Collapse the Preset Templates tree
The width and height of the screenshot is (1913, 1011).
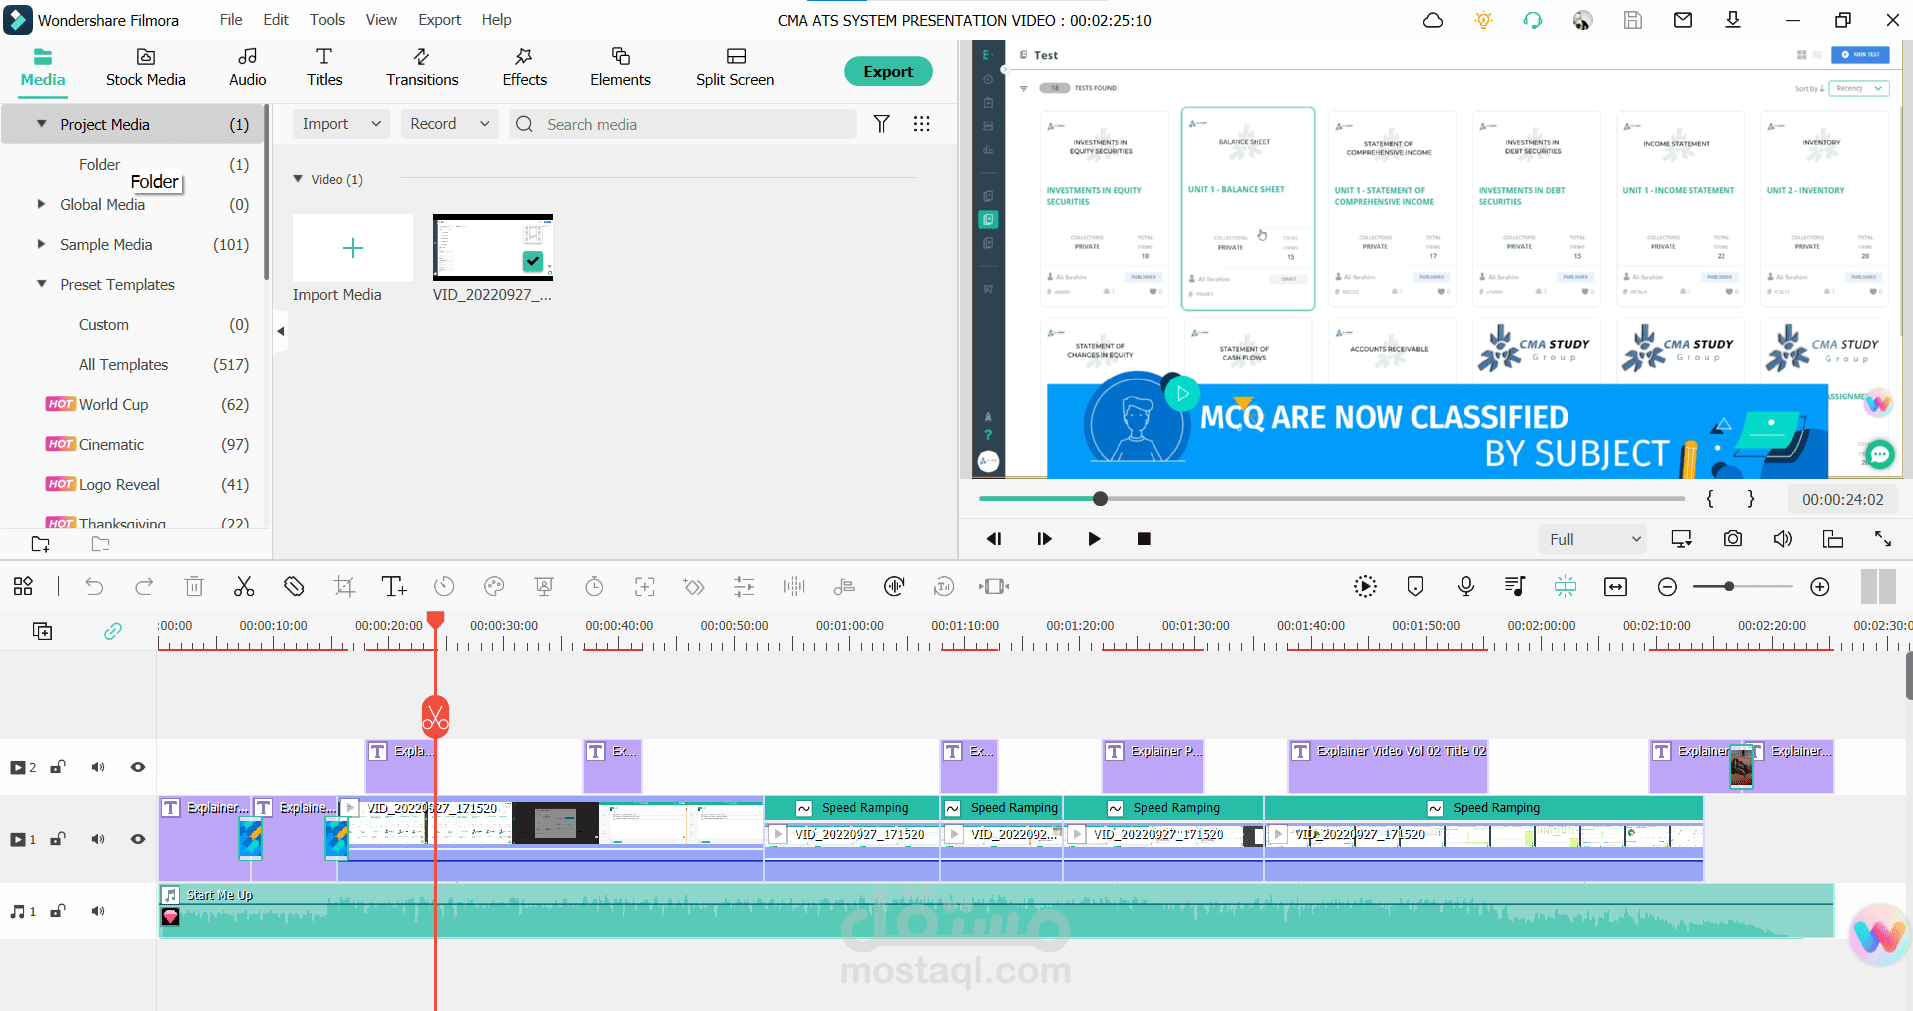click(42, 284)
